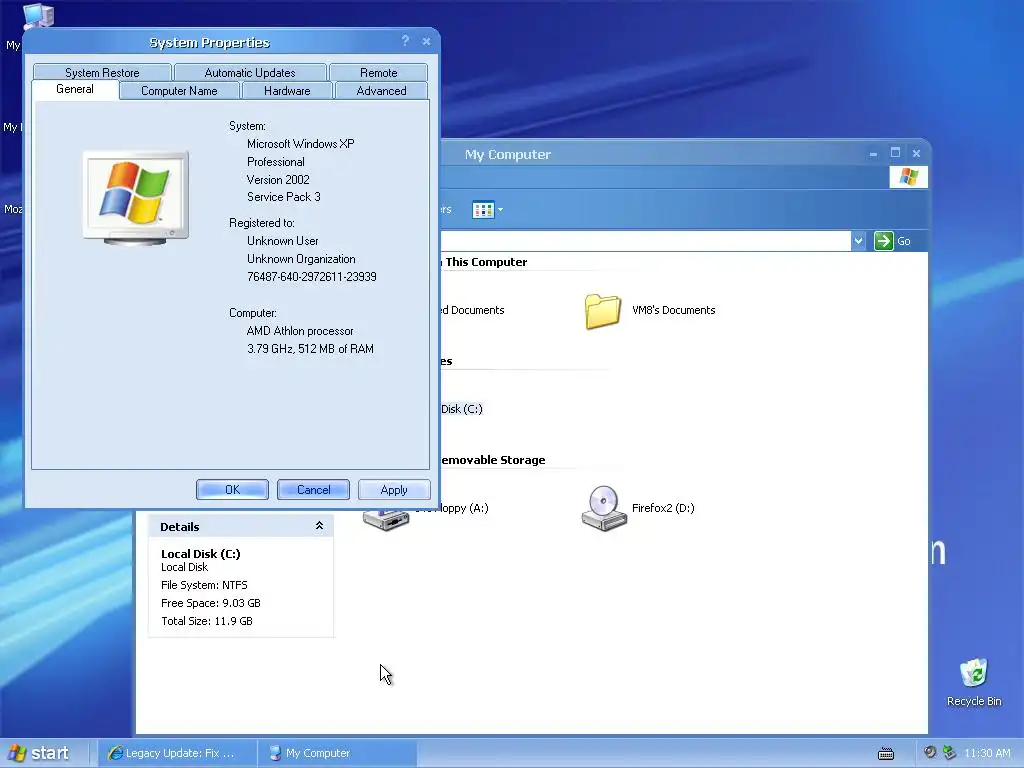The height and width of the screenshot is (768, 1024).
Task: Click the 'Removable Storage' group header
Action: [x=493, y=460]
